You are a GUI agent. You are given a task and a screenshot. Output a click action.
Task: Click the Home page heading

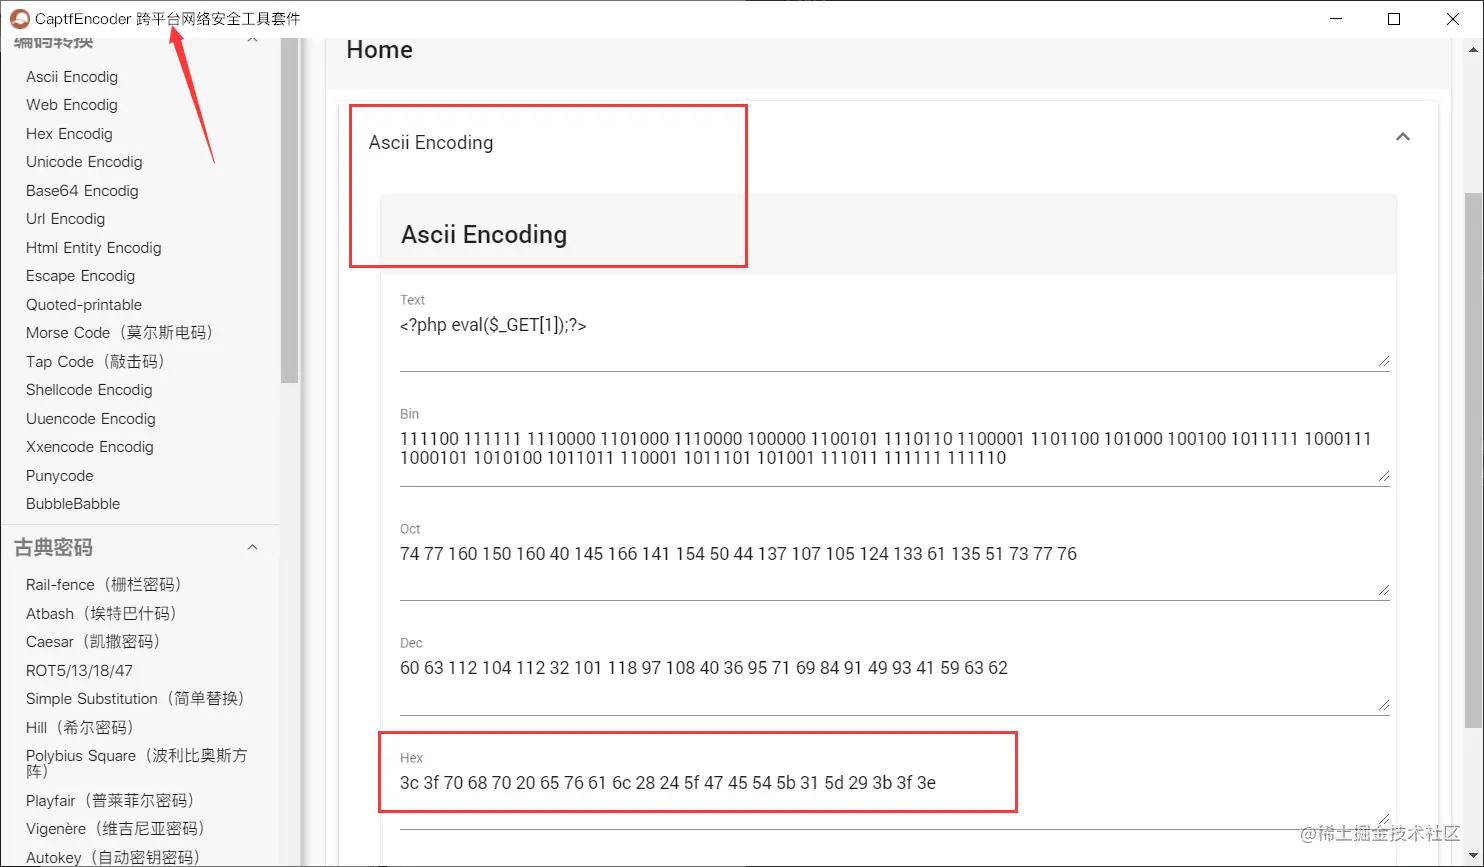(x=379, y=50)
